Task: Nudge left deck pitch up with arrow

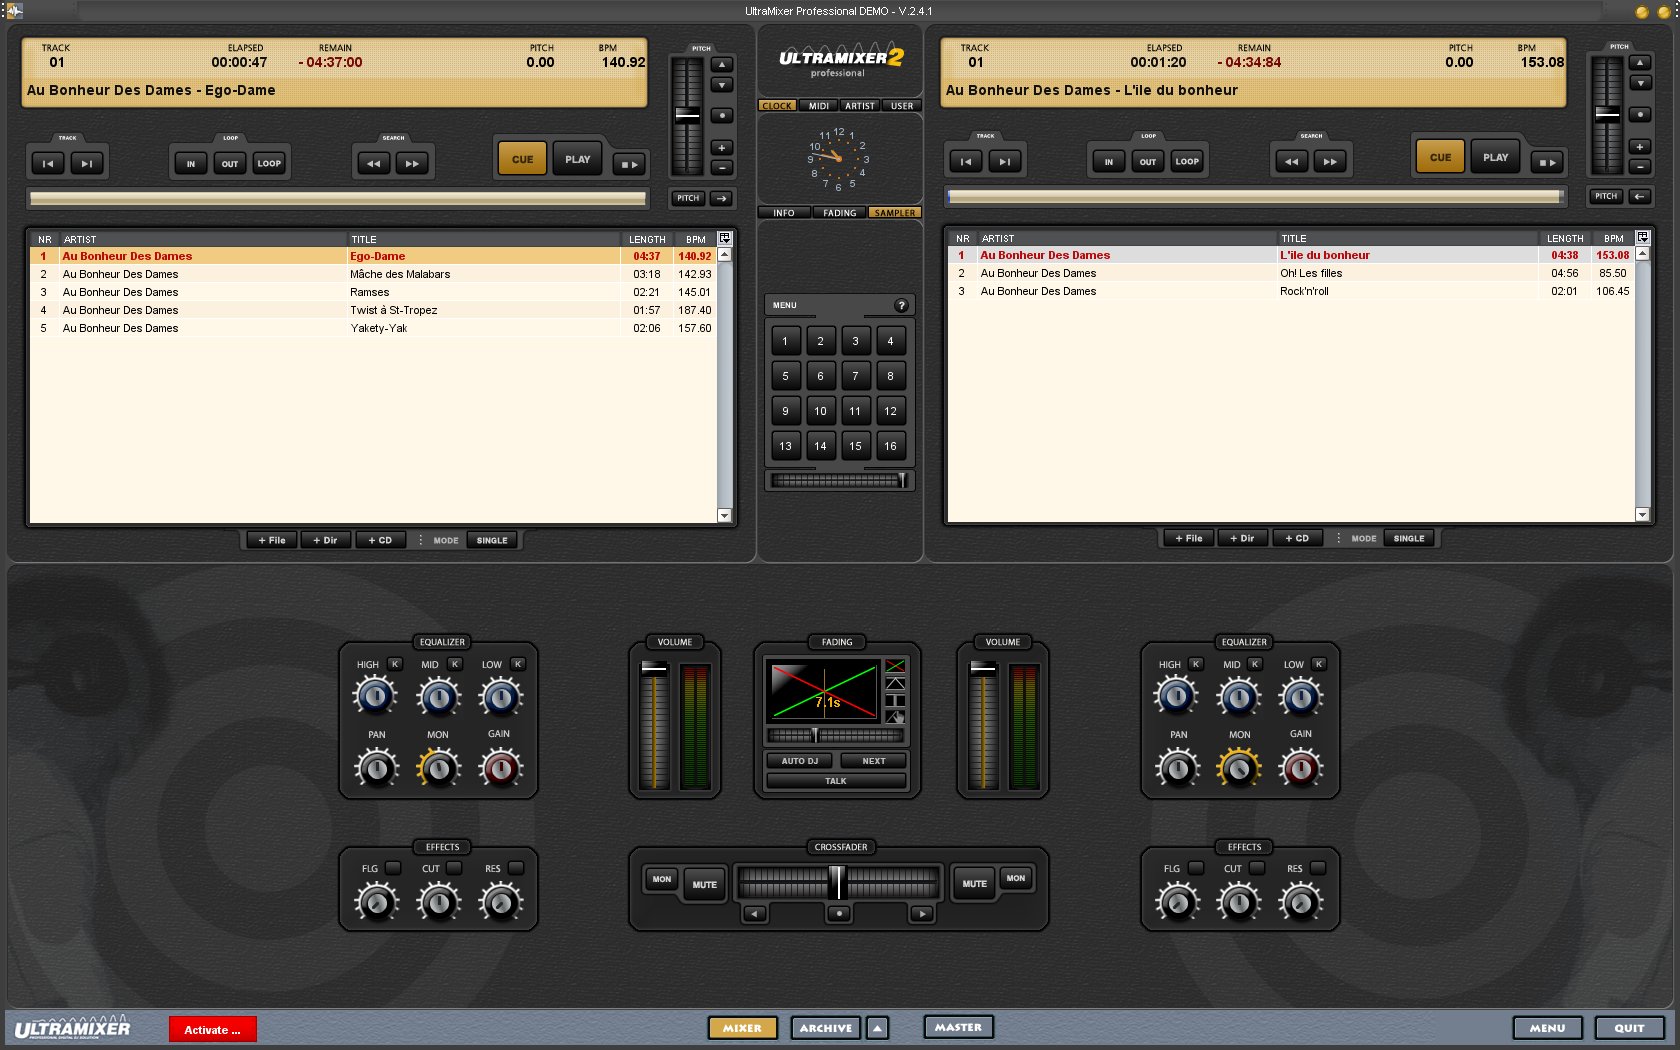Action: (722, 64)
